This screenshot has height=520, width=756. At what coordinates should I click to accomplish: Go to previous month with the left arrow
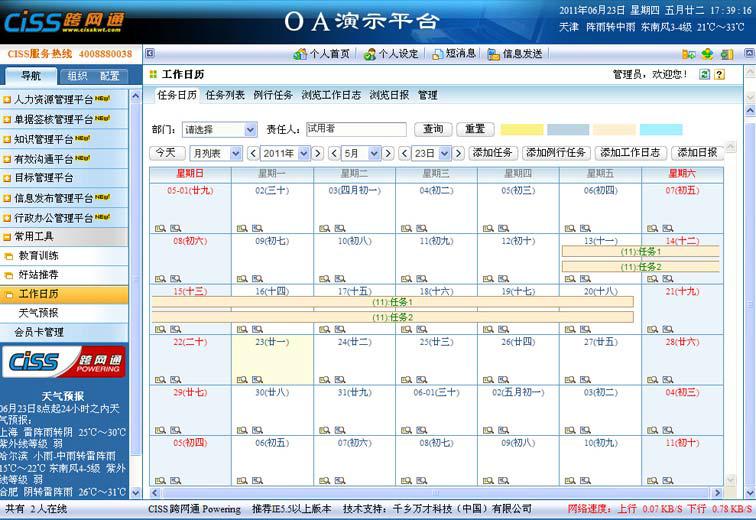(334, 153)
